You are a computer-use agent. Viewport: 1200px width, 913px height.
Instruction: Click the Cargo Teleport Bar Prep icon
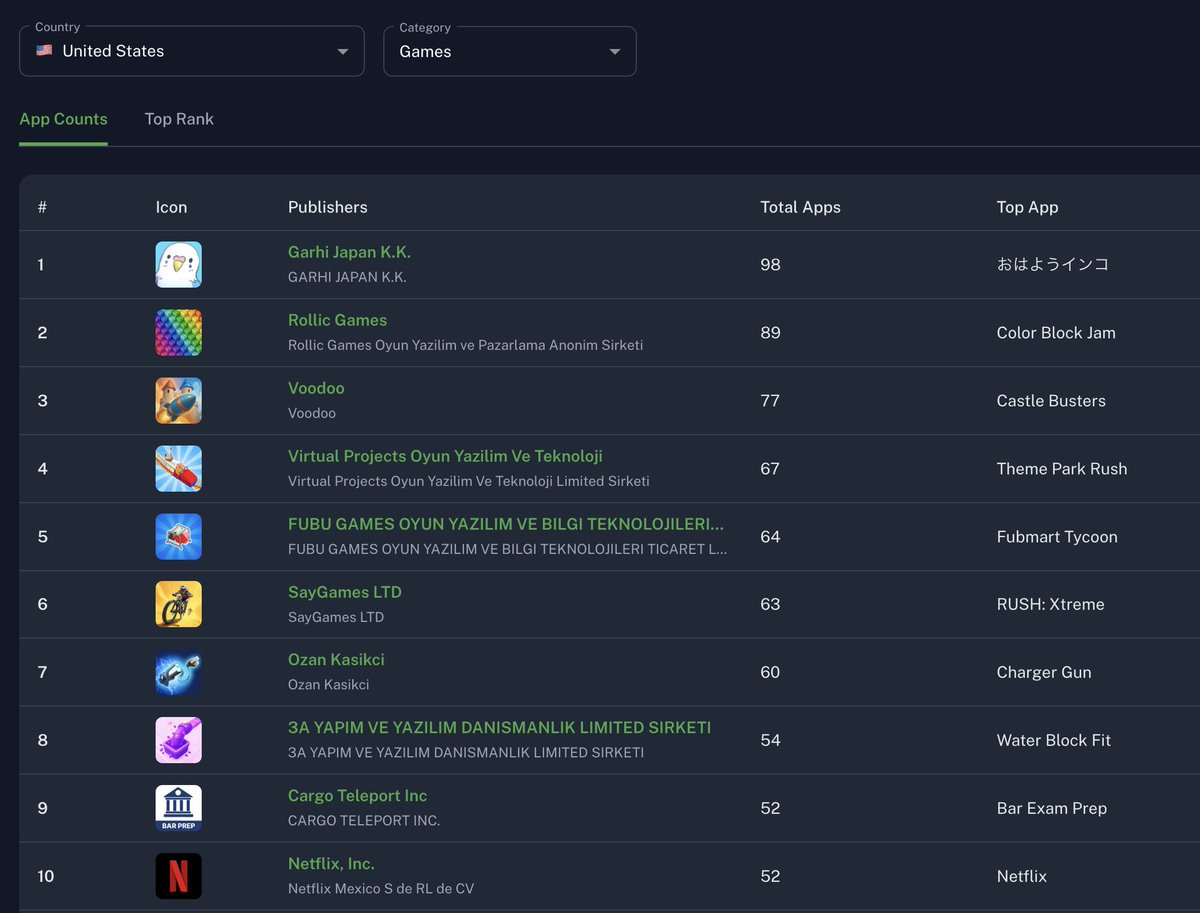pos(179,809)
